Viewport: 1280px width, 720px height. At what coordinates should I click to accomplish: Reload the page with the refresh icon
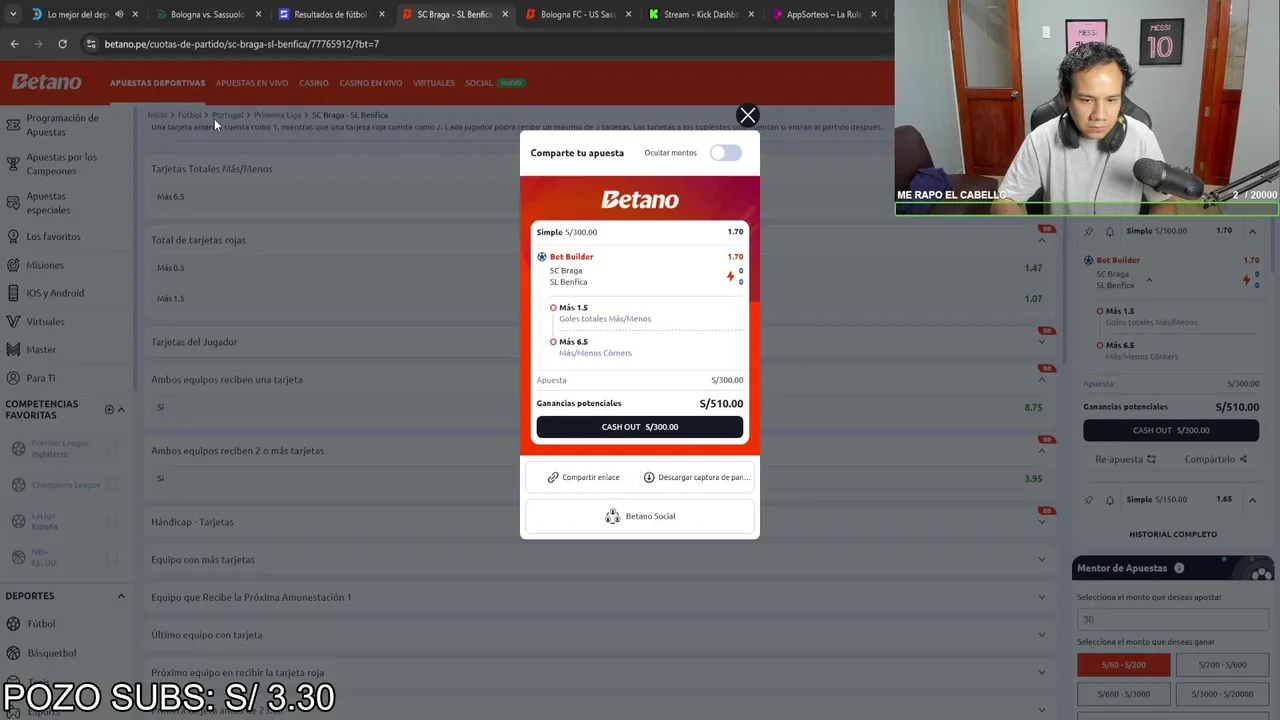[x=62, y=44]
